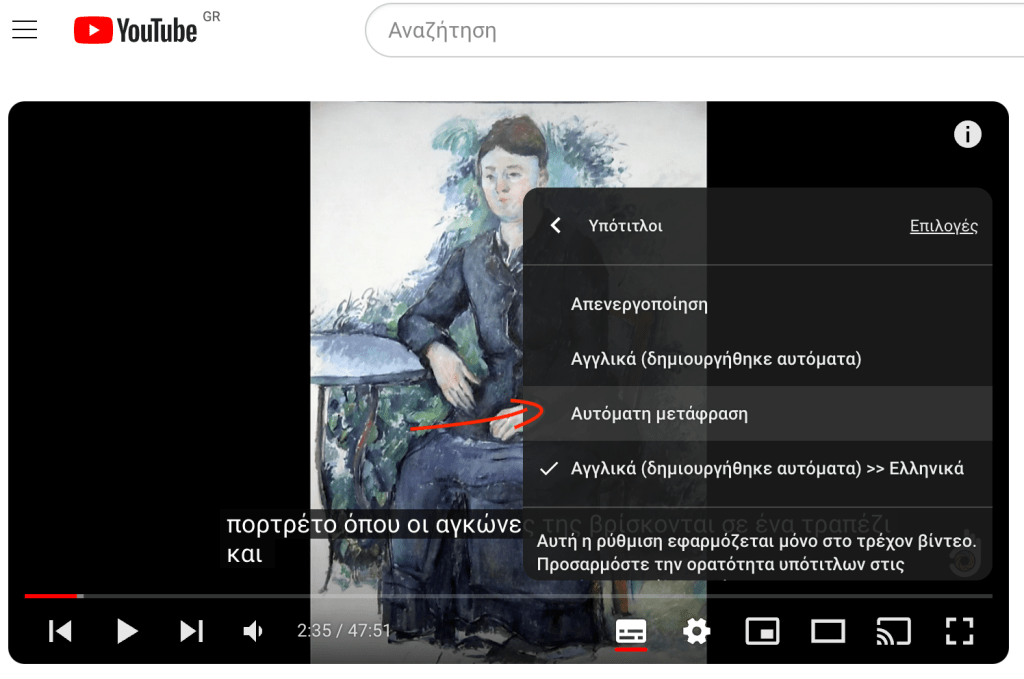Click the YouTube logo
The image size is (1024, 679).
(136, 31)
